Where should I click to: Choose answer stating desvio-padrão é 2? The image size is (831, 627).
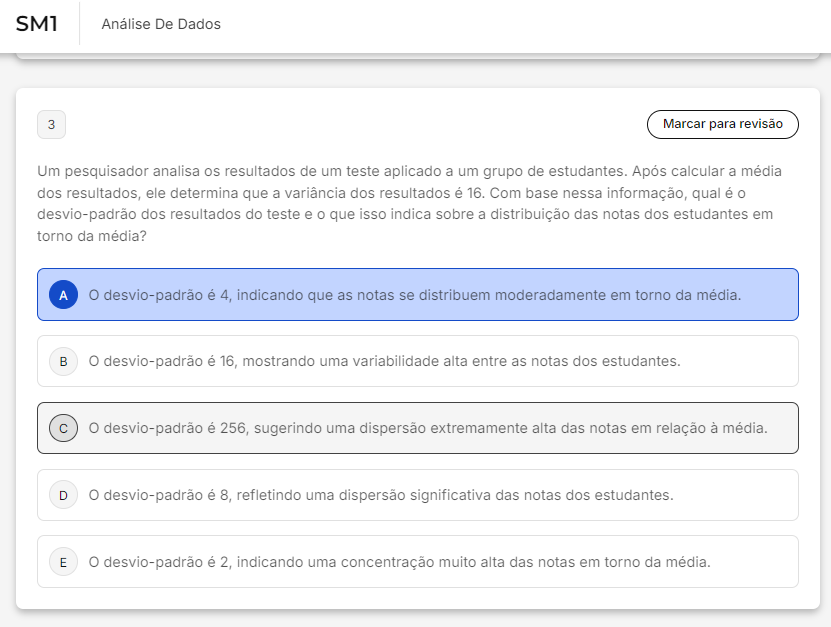tap(400, 562)
